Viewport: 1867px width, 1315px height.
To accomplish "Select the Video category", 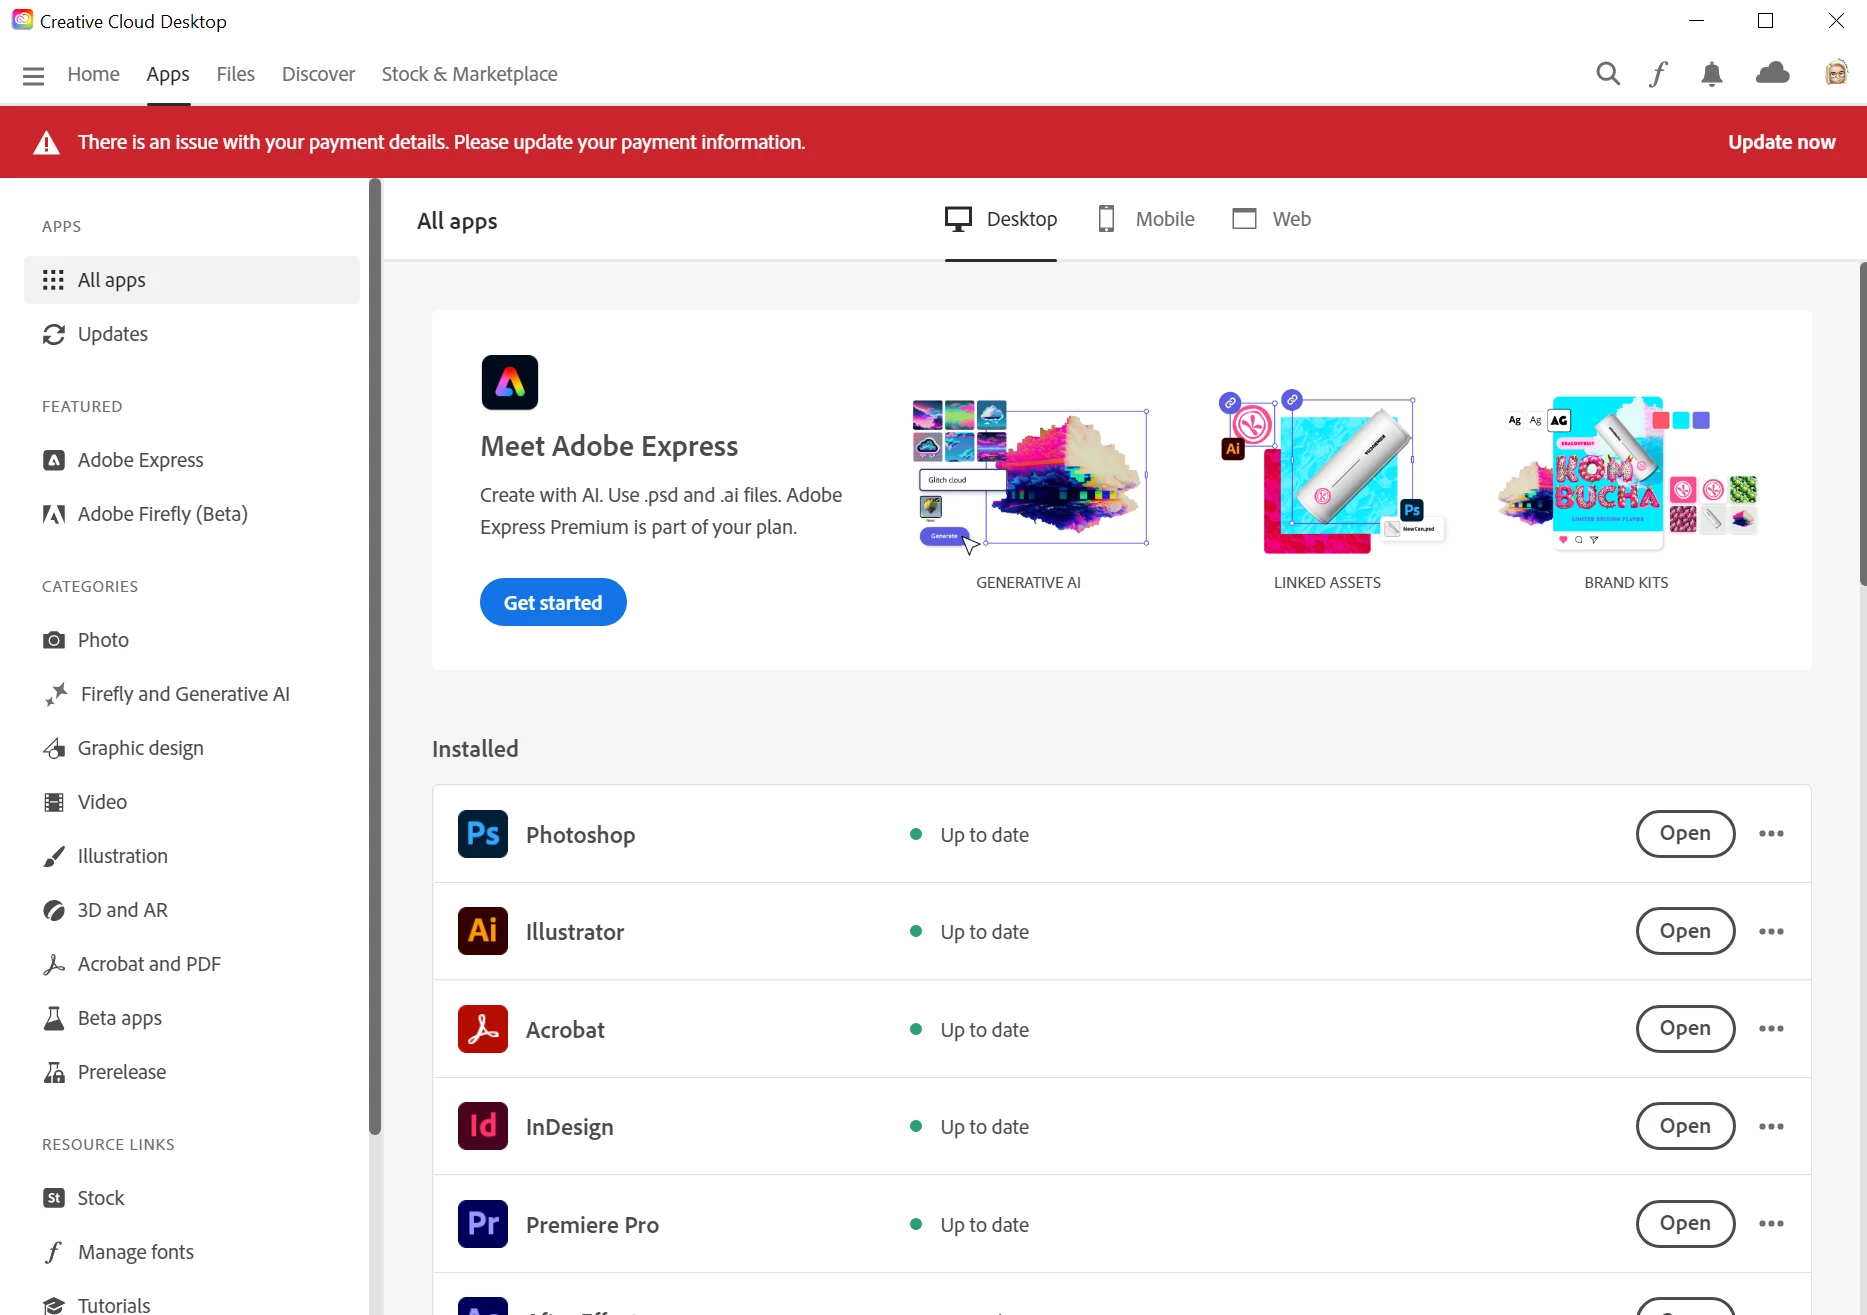I will click(192, 802).
